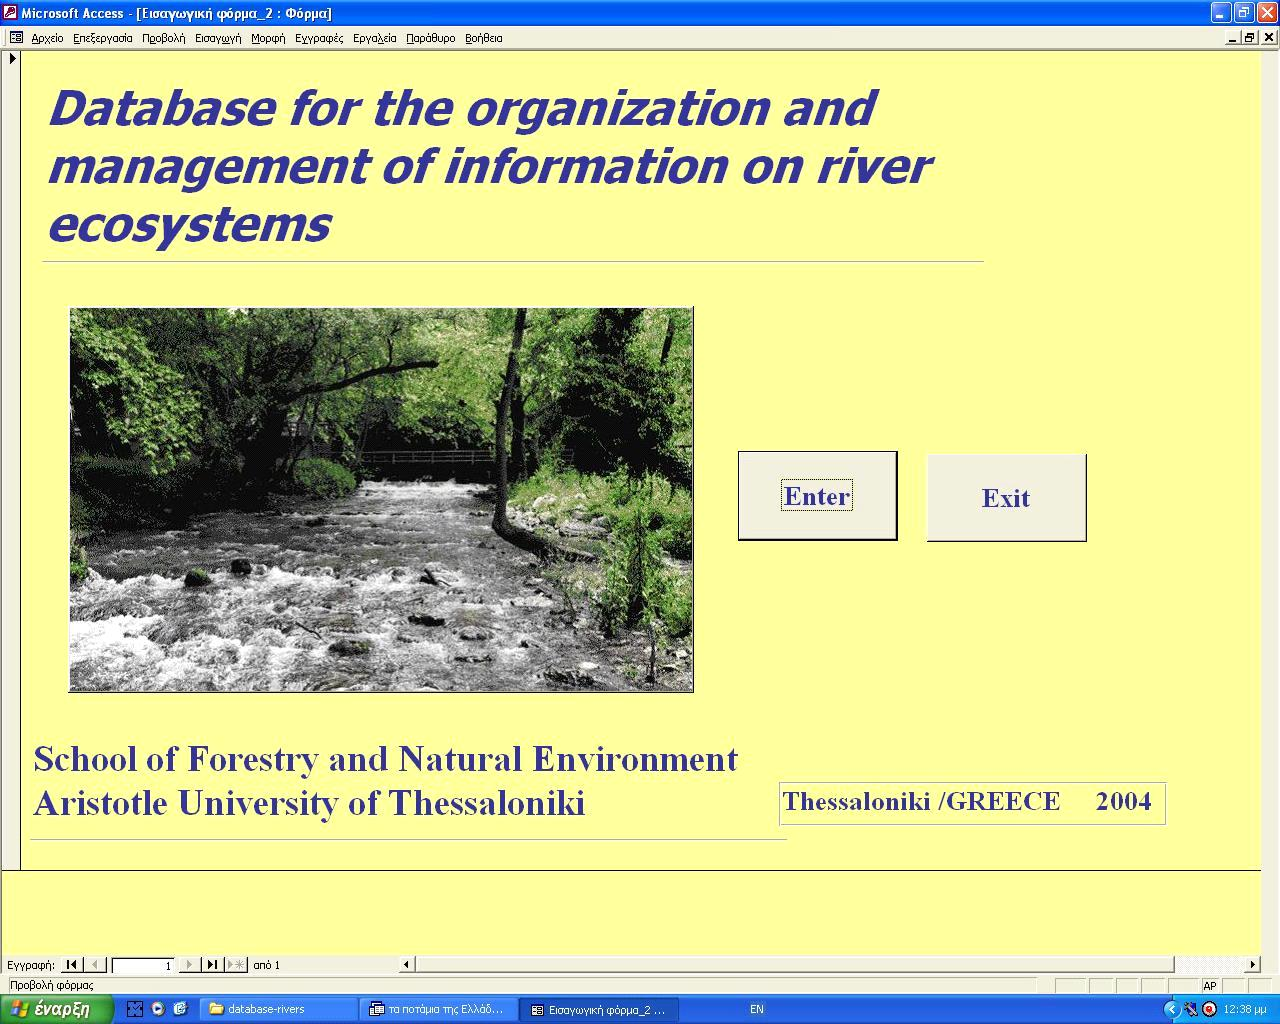Click Εισαγωγική φόρμα_2 taskbar button
This screenshot has width=1280, height=1024.
(x=600, y=1010)
